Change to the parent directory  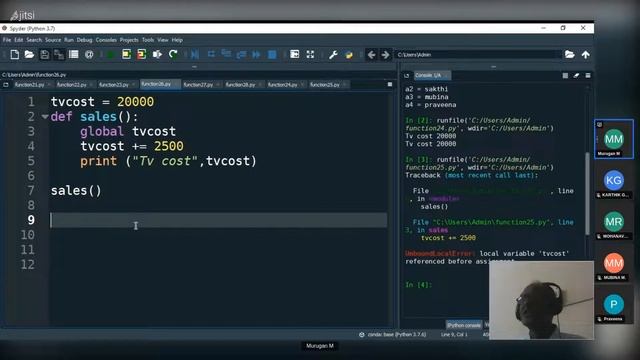586,54
